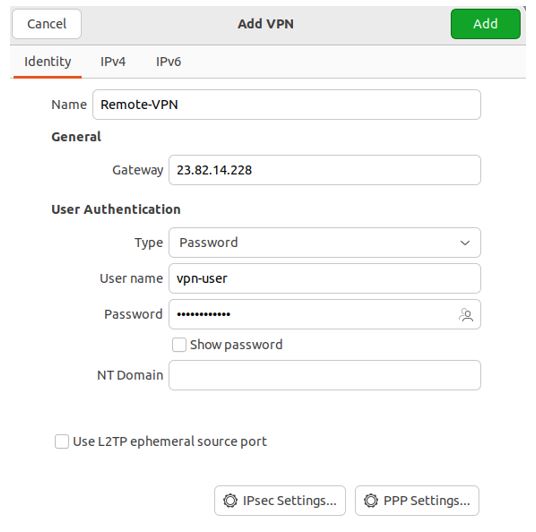Image resolution: width=536 pixels, height=532 pixels.
Task: Open the PPP Settings dialog
Action: coord(417,501)
